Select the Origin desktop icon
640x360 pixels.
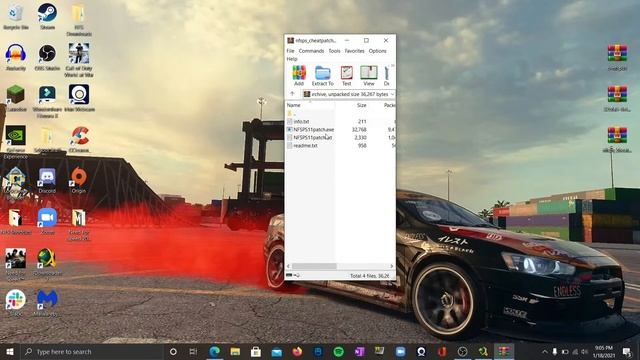coord(79,180)
